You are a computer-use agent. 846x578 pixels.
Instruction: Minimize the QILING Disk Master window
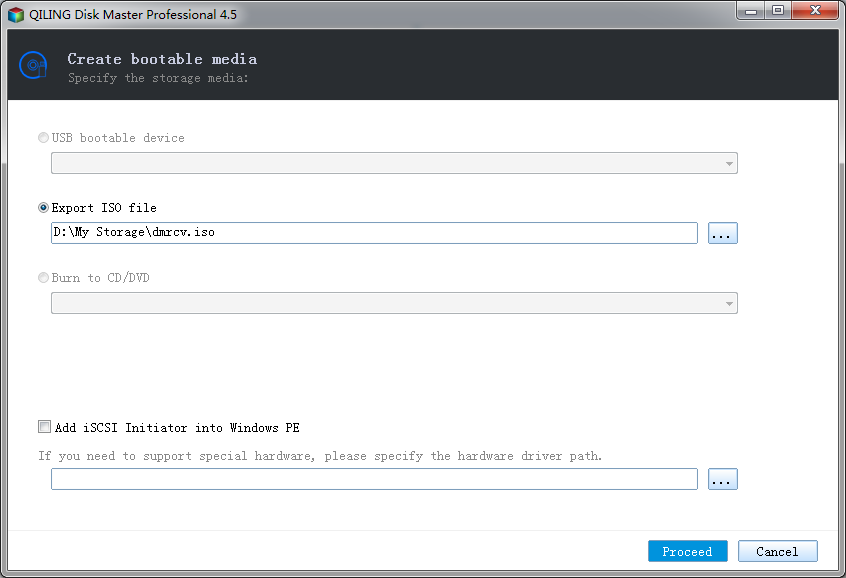[x=751, y=11]
